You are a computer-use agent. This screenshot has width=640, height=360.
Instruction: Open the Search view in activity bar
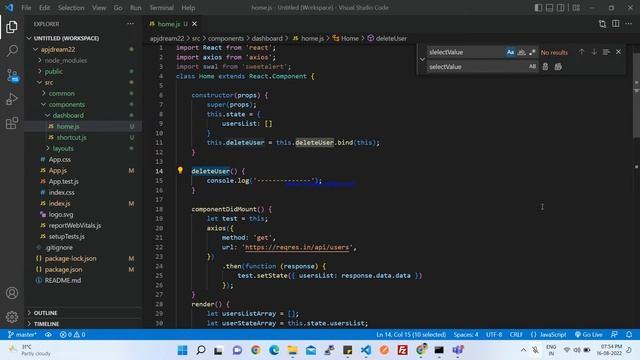click(x=12, y=51)
